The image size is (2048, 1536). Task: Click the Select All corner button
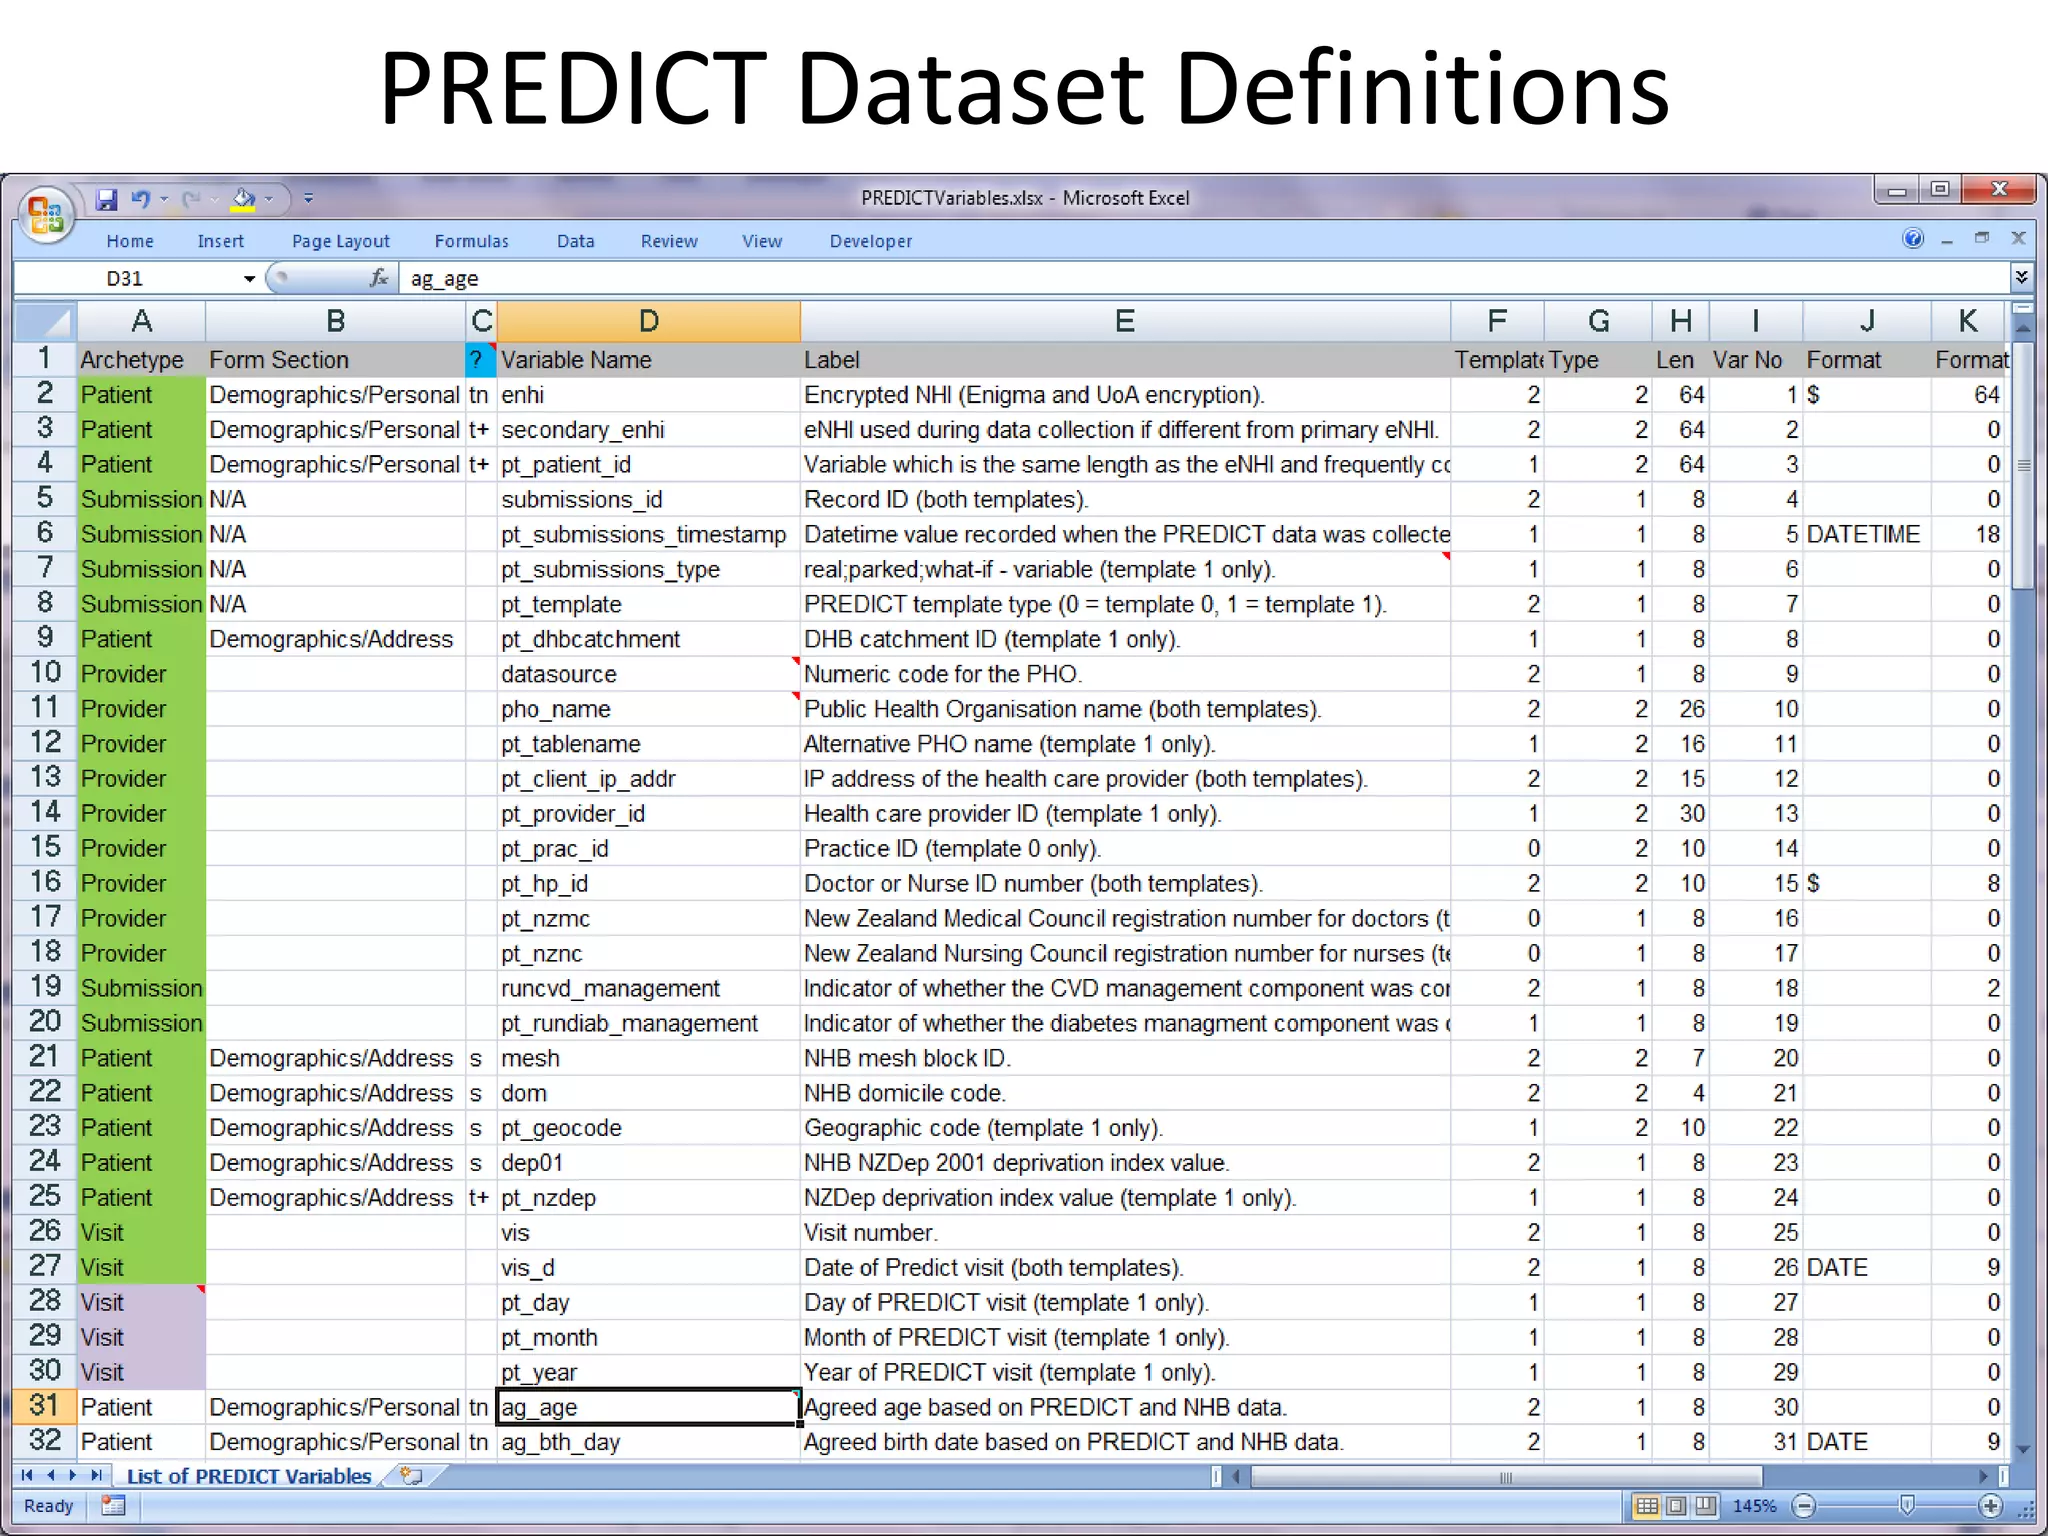[x=45, y=321]
